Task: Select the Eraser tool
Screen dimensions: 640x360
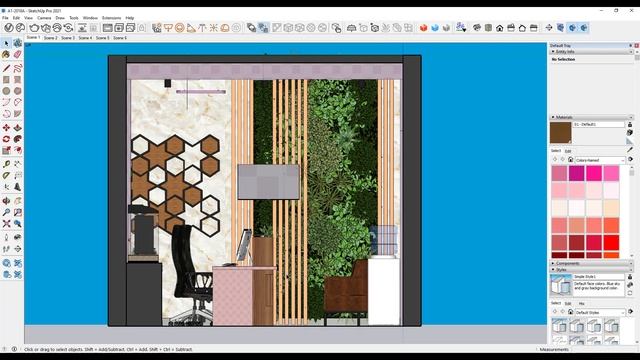Action: [18, 54]
